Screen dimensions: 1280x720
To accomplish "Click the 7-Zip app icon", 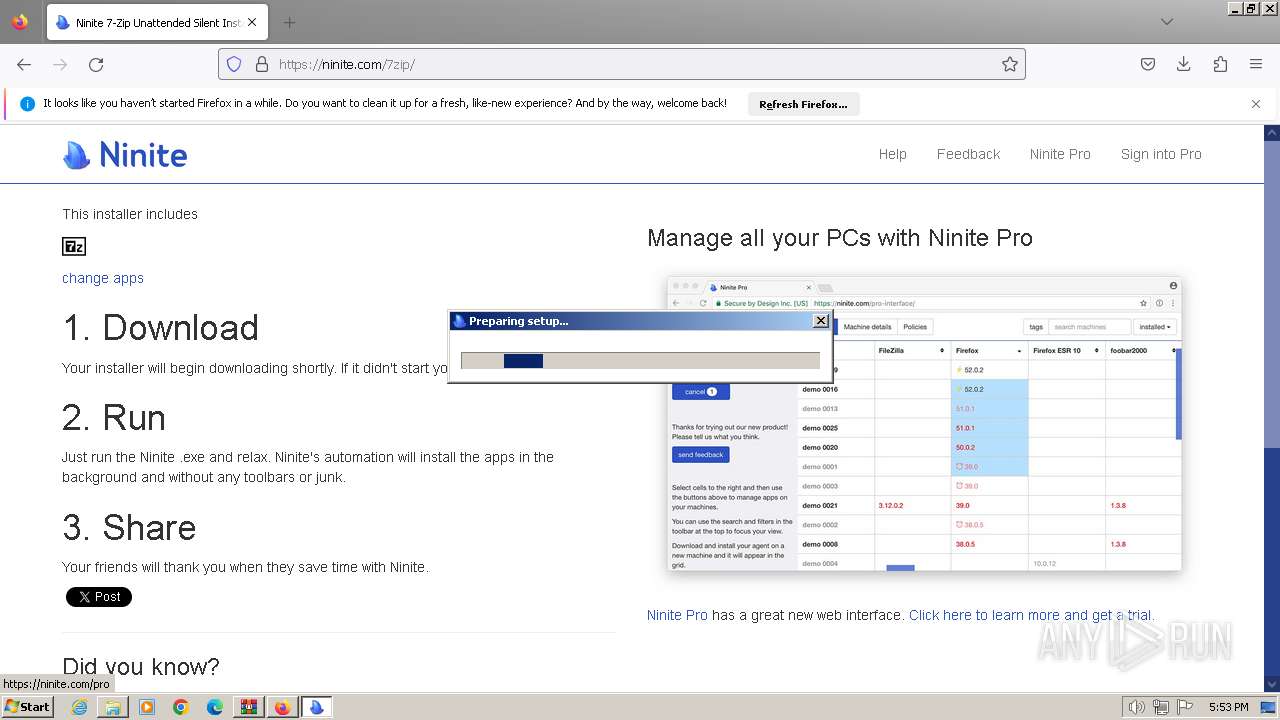I will [x=74, y=246].
